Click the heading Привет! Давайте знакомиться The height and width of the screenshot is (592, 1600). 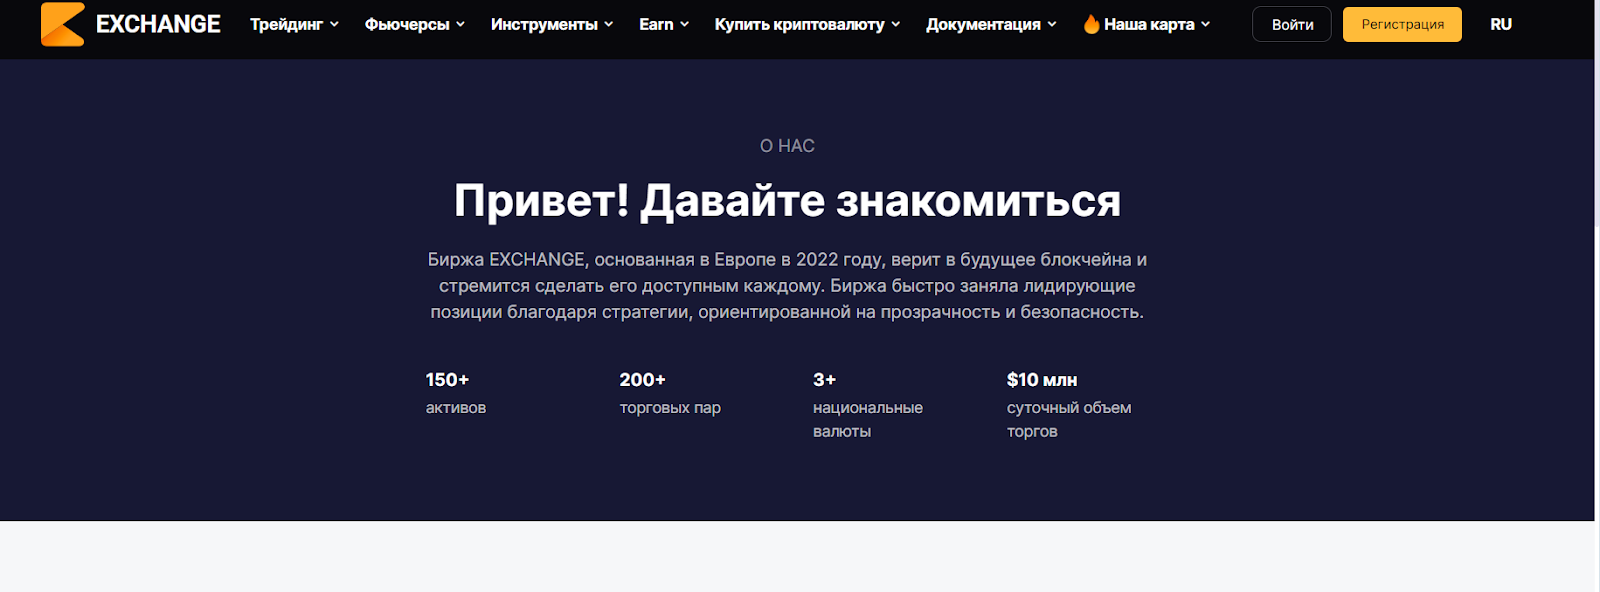(787, 201)
